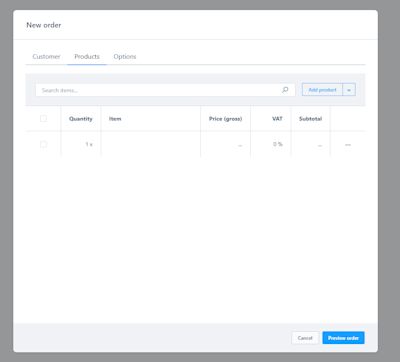The width and height of the screenshot is (400, 362).
Task: Click the Price (gross) column header
Action: [x=226, y=119]
